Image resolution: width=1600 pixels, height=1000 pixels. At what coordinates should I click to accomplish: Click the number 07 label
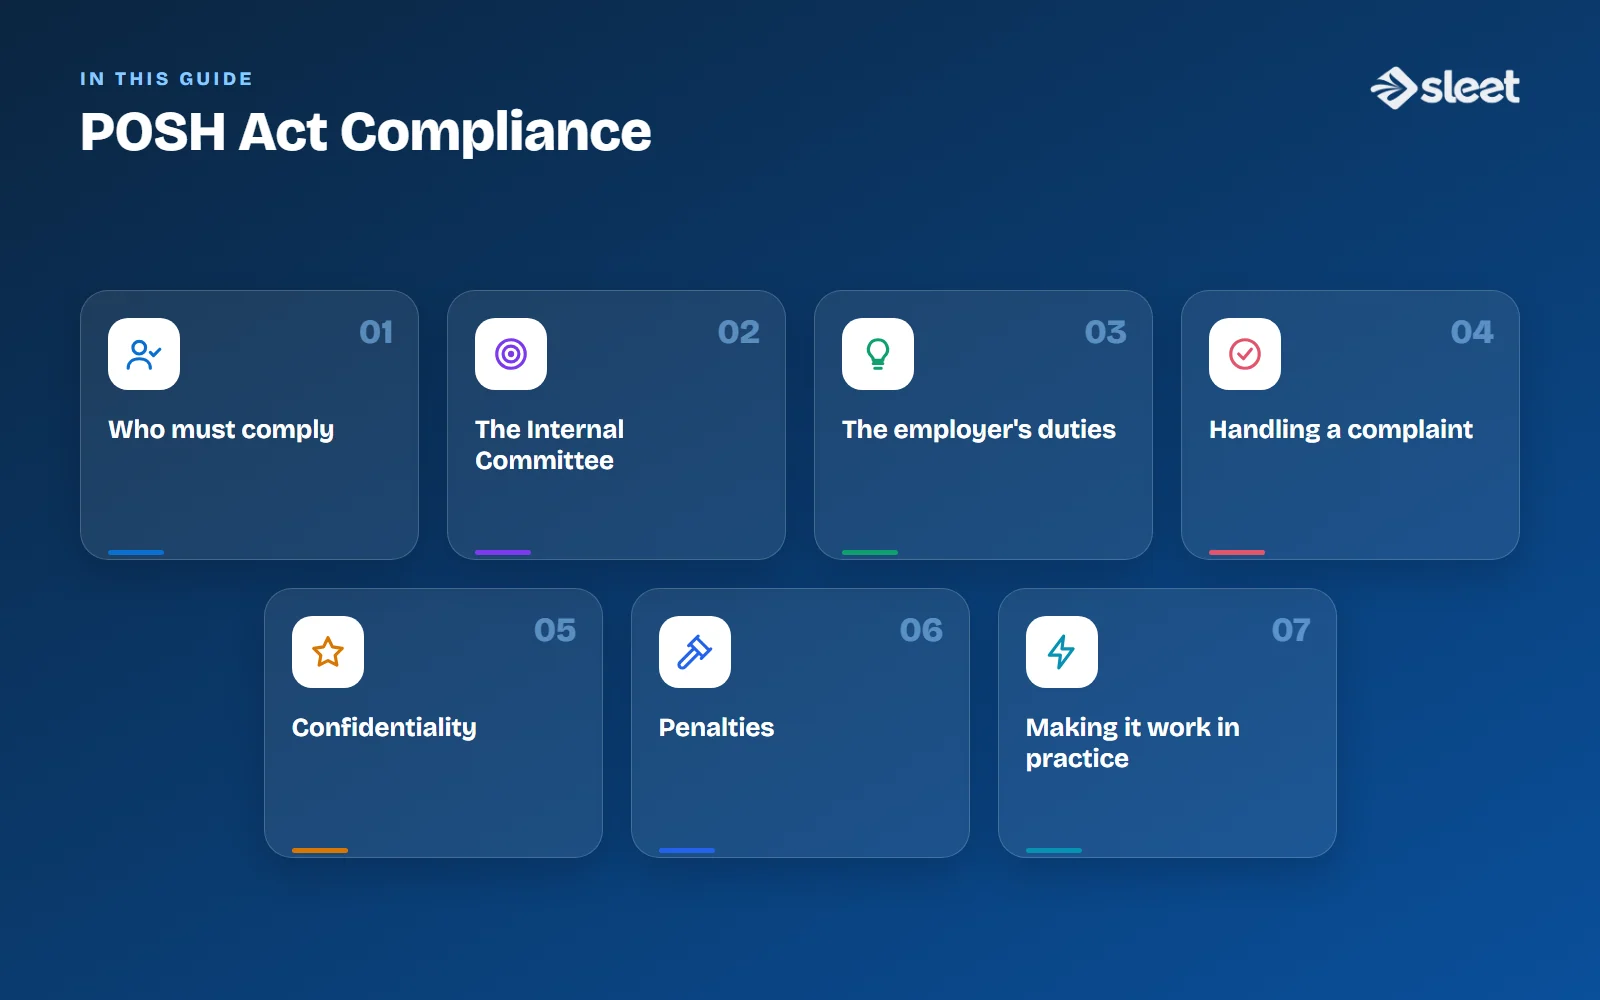point(1291,630)
